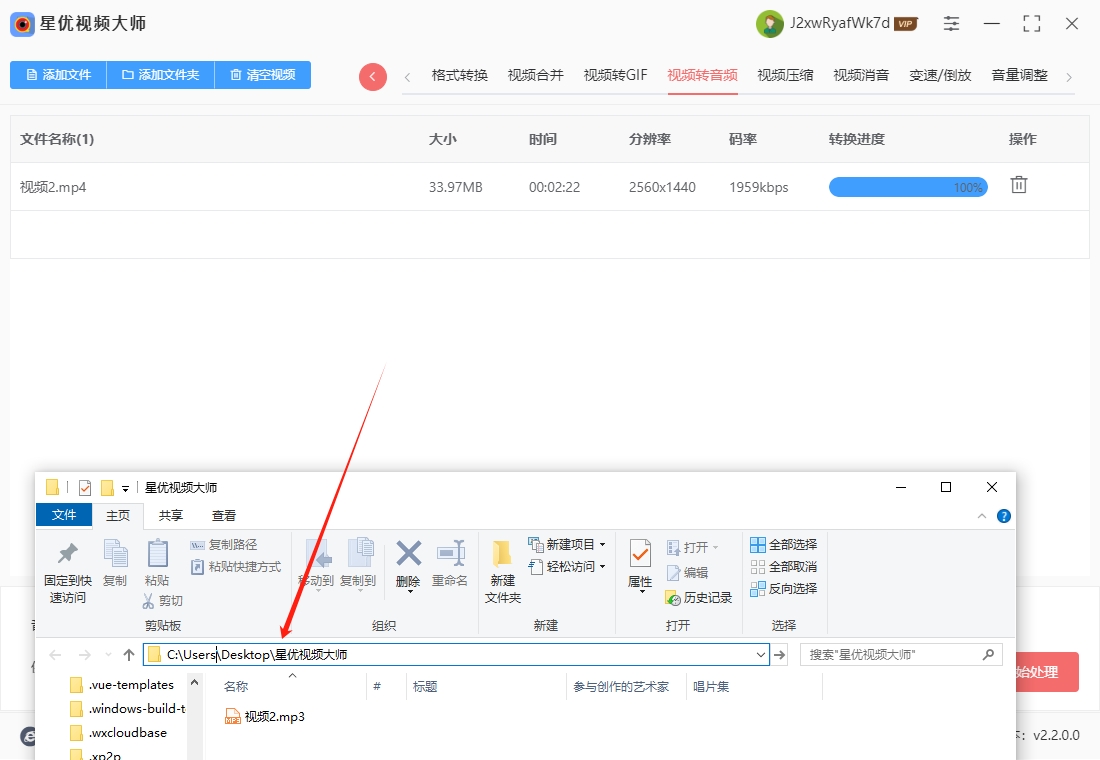Image resolution: width=1100 pixels, height=760 pixels.
Task: Click the Go-to arrow beside address bar
Action: pyautogui.click(x=779, y=655)
